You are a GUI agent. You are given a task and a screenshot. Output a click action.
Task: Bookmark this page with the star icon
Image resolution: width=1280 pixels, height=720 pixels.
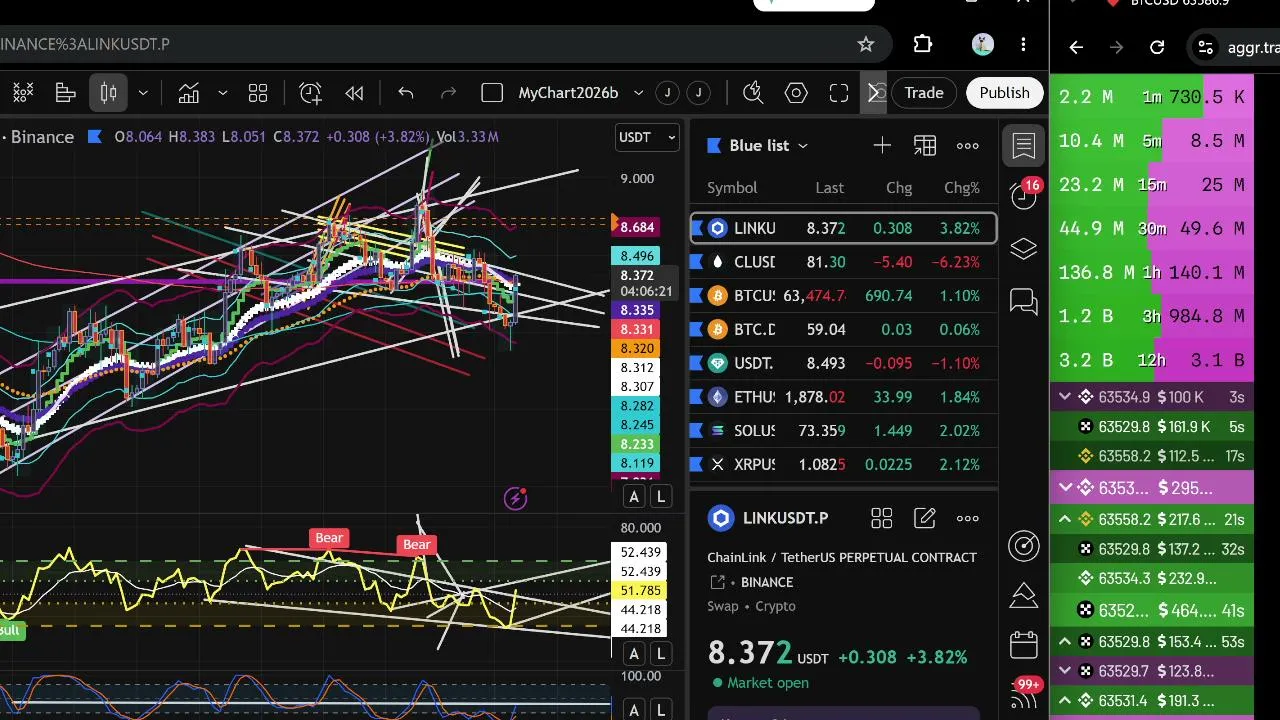point(866,44)
